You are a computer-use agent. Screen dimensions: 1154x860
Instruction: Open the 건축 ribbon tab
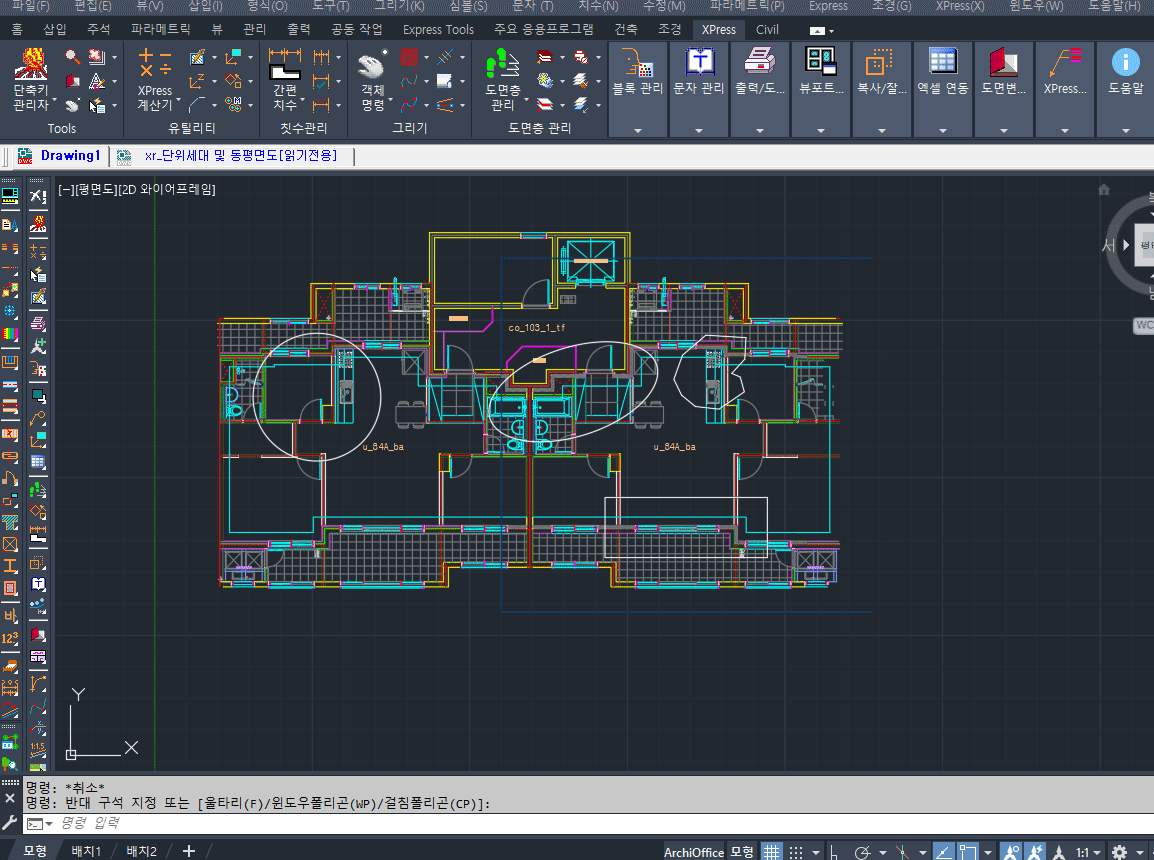pyautogui.click(x=626, y=29)
